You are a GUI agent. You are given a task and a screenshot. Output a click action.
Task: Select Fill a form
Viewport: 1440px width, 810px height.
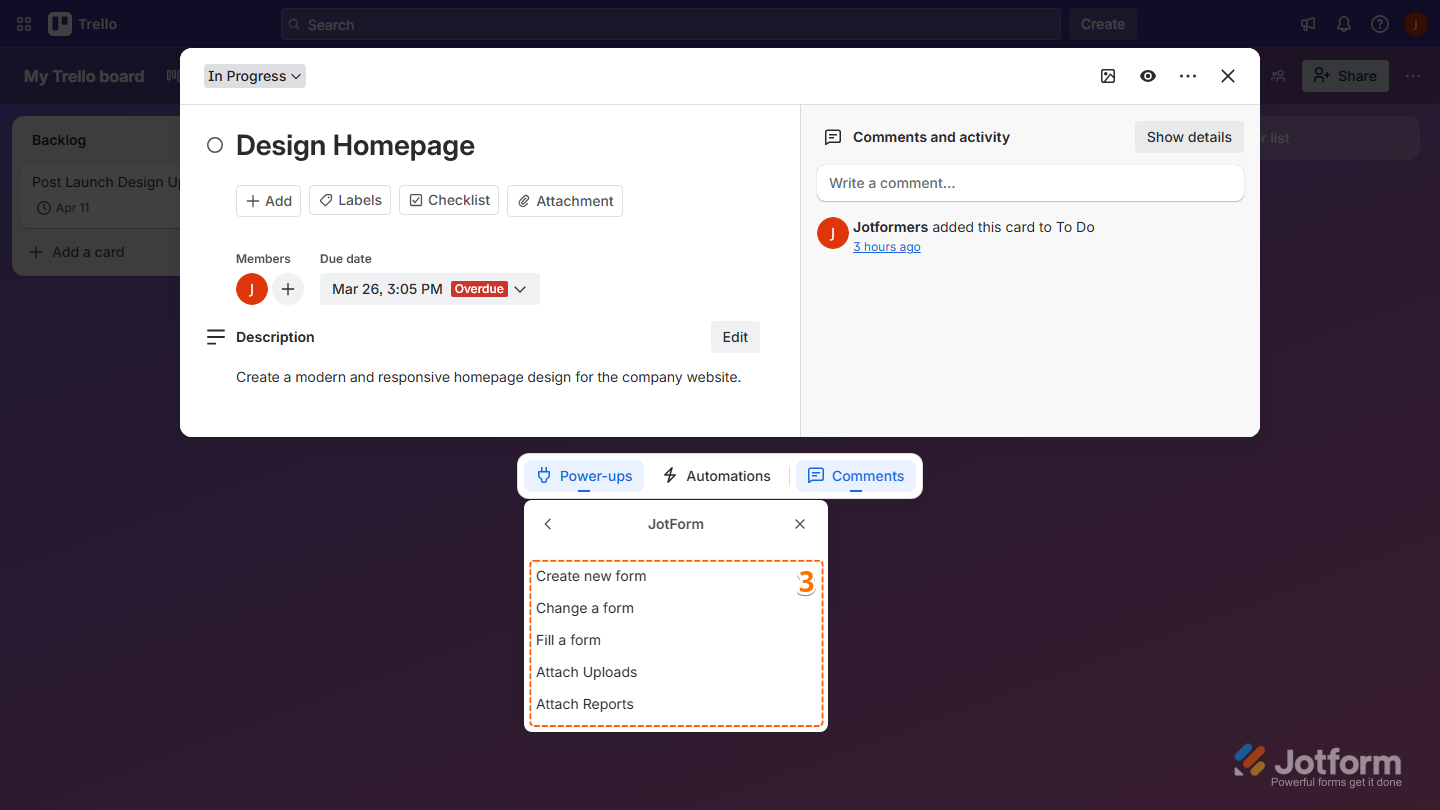click(568, 640)
